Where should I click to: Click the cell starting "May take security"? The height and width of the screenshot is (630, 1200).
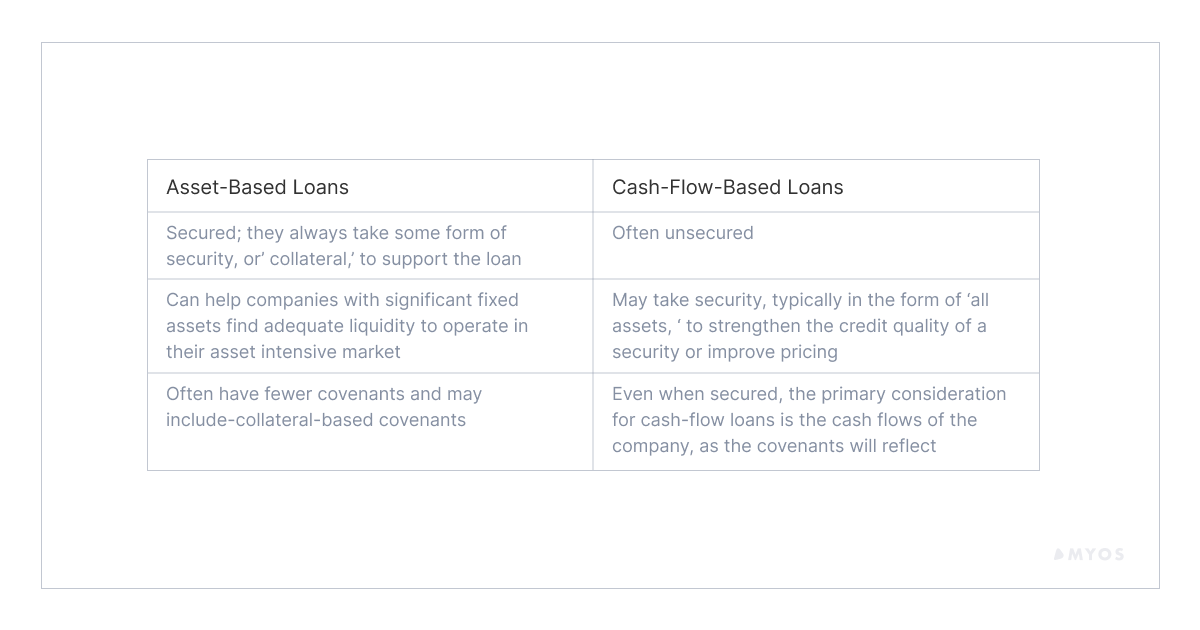[800, 325]
